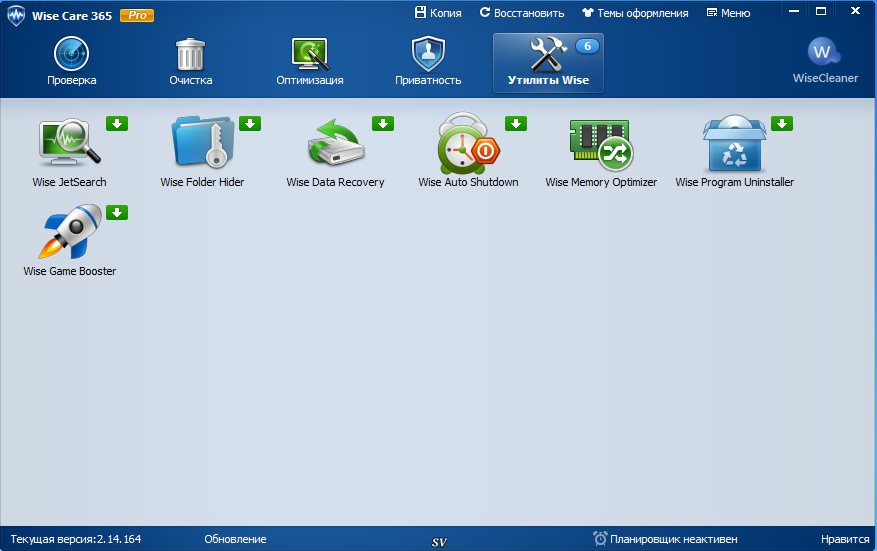The image size is (877, 551).
Task: Launch Wise Folder Hider utility
Action: [x=202, y=144]
